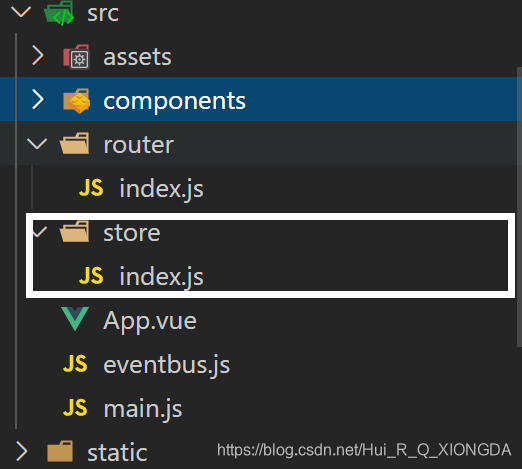Screen dimensions: 522x469
Task: Click the store open-folder icon
Action: (74, 231)
